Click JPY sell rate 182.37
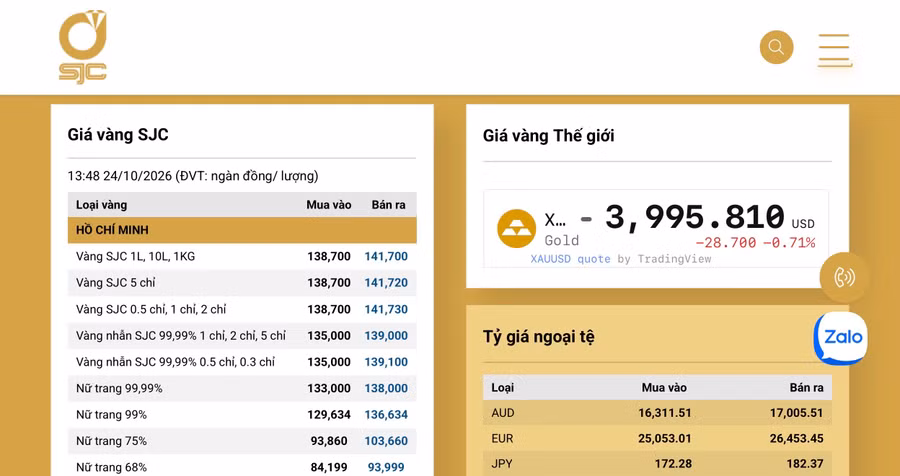 click(807, 463)
